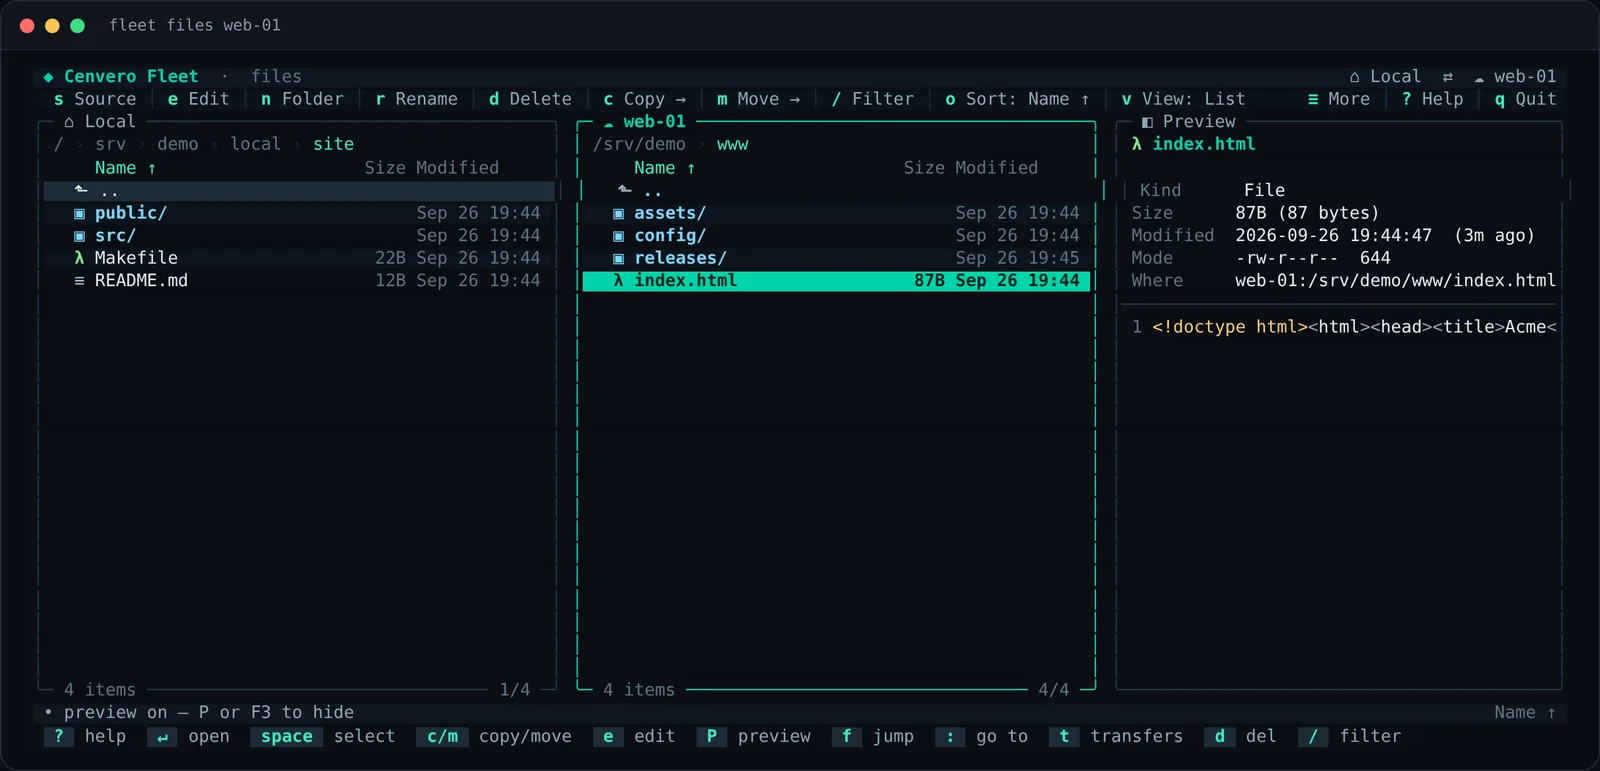This screenshot has width=1600, height=771.
Task: Go to parent directory in Local pane
Action: (299, 191)
